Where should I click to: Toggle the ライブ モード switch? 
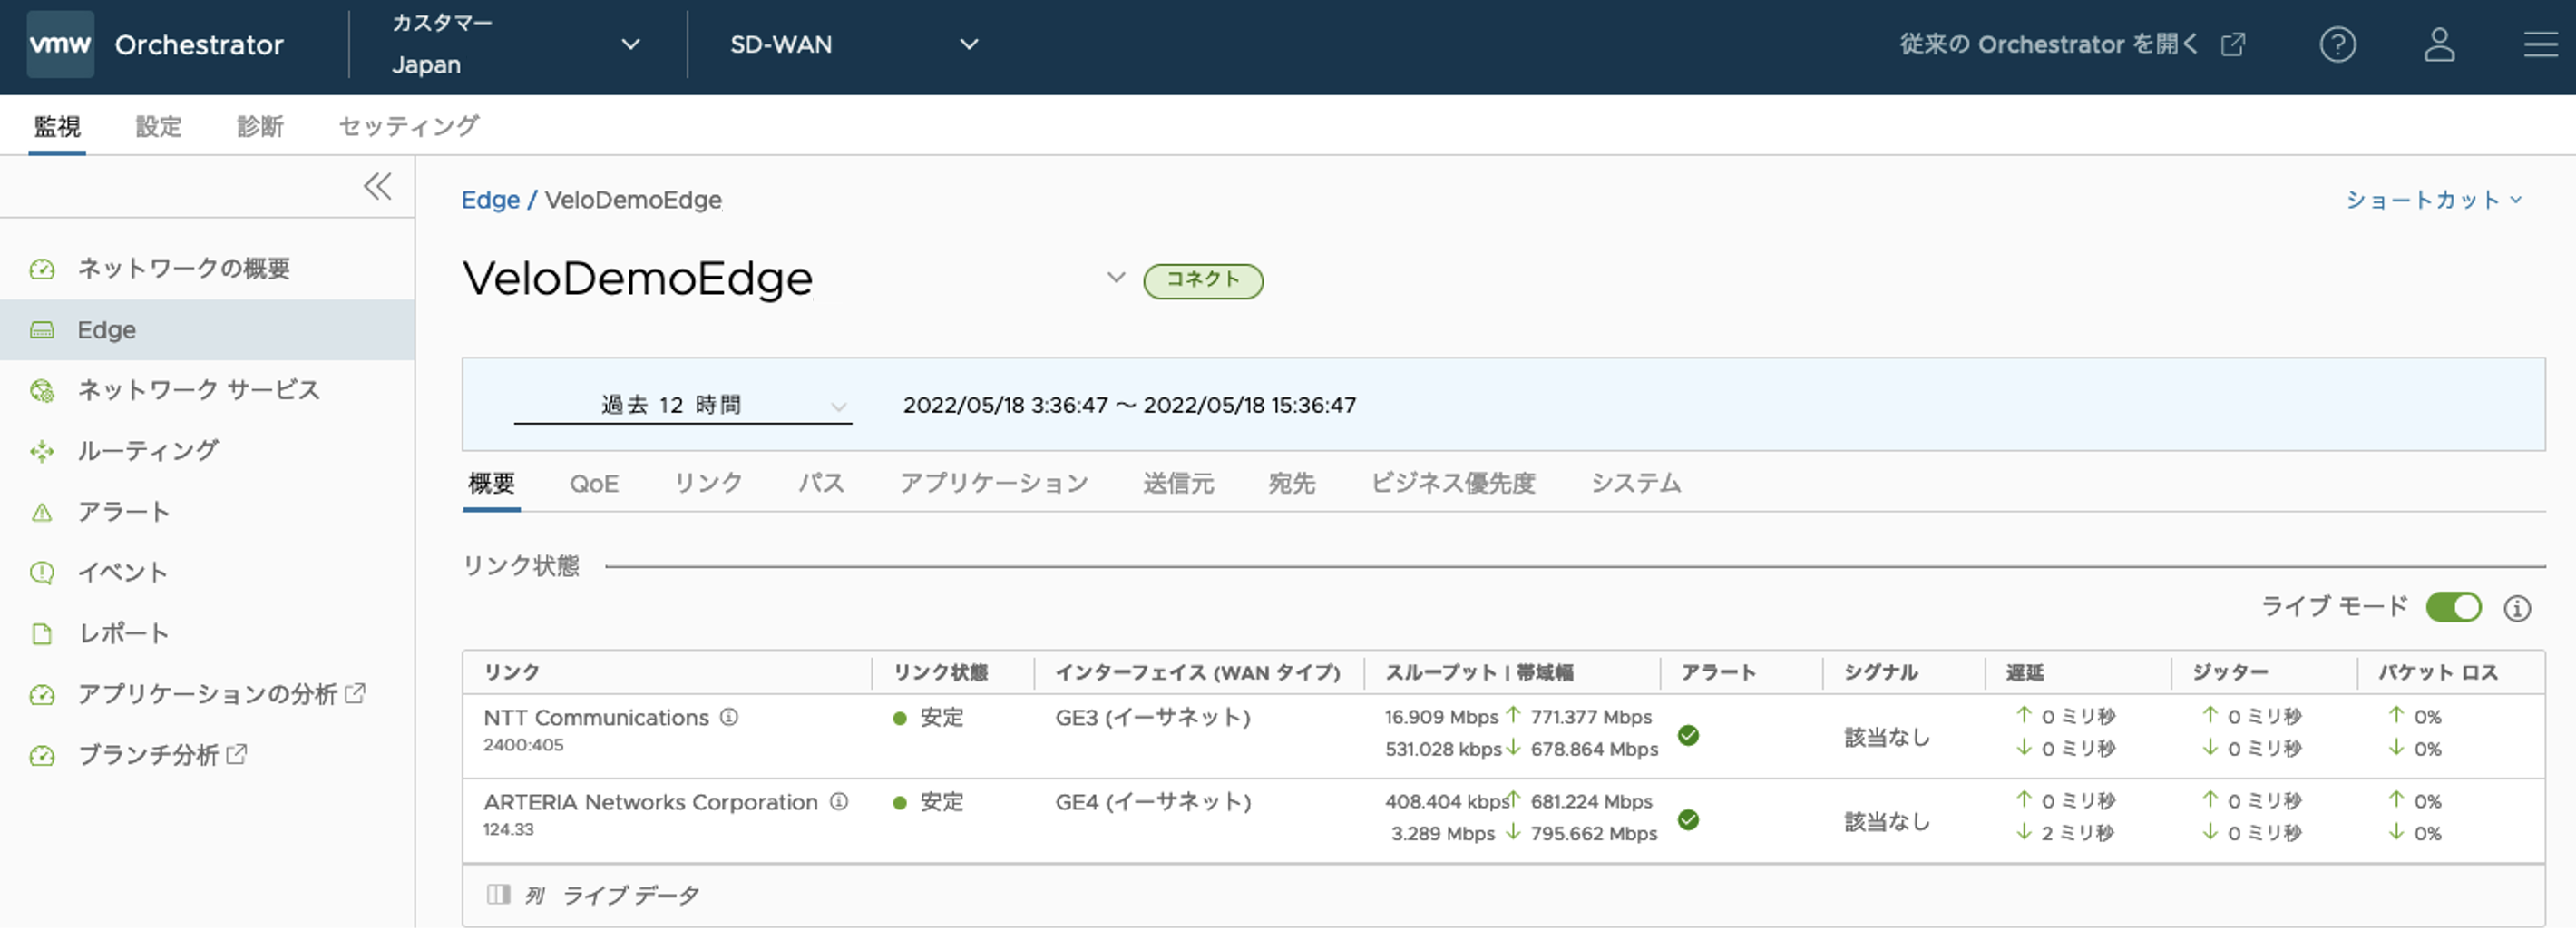pyautogui.click(x=2453, y=608)
